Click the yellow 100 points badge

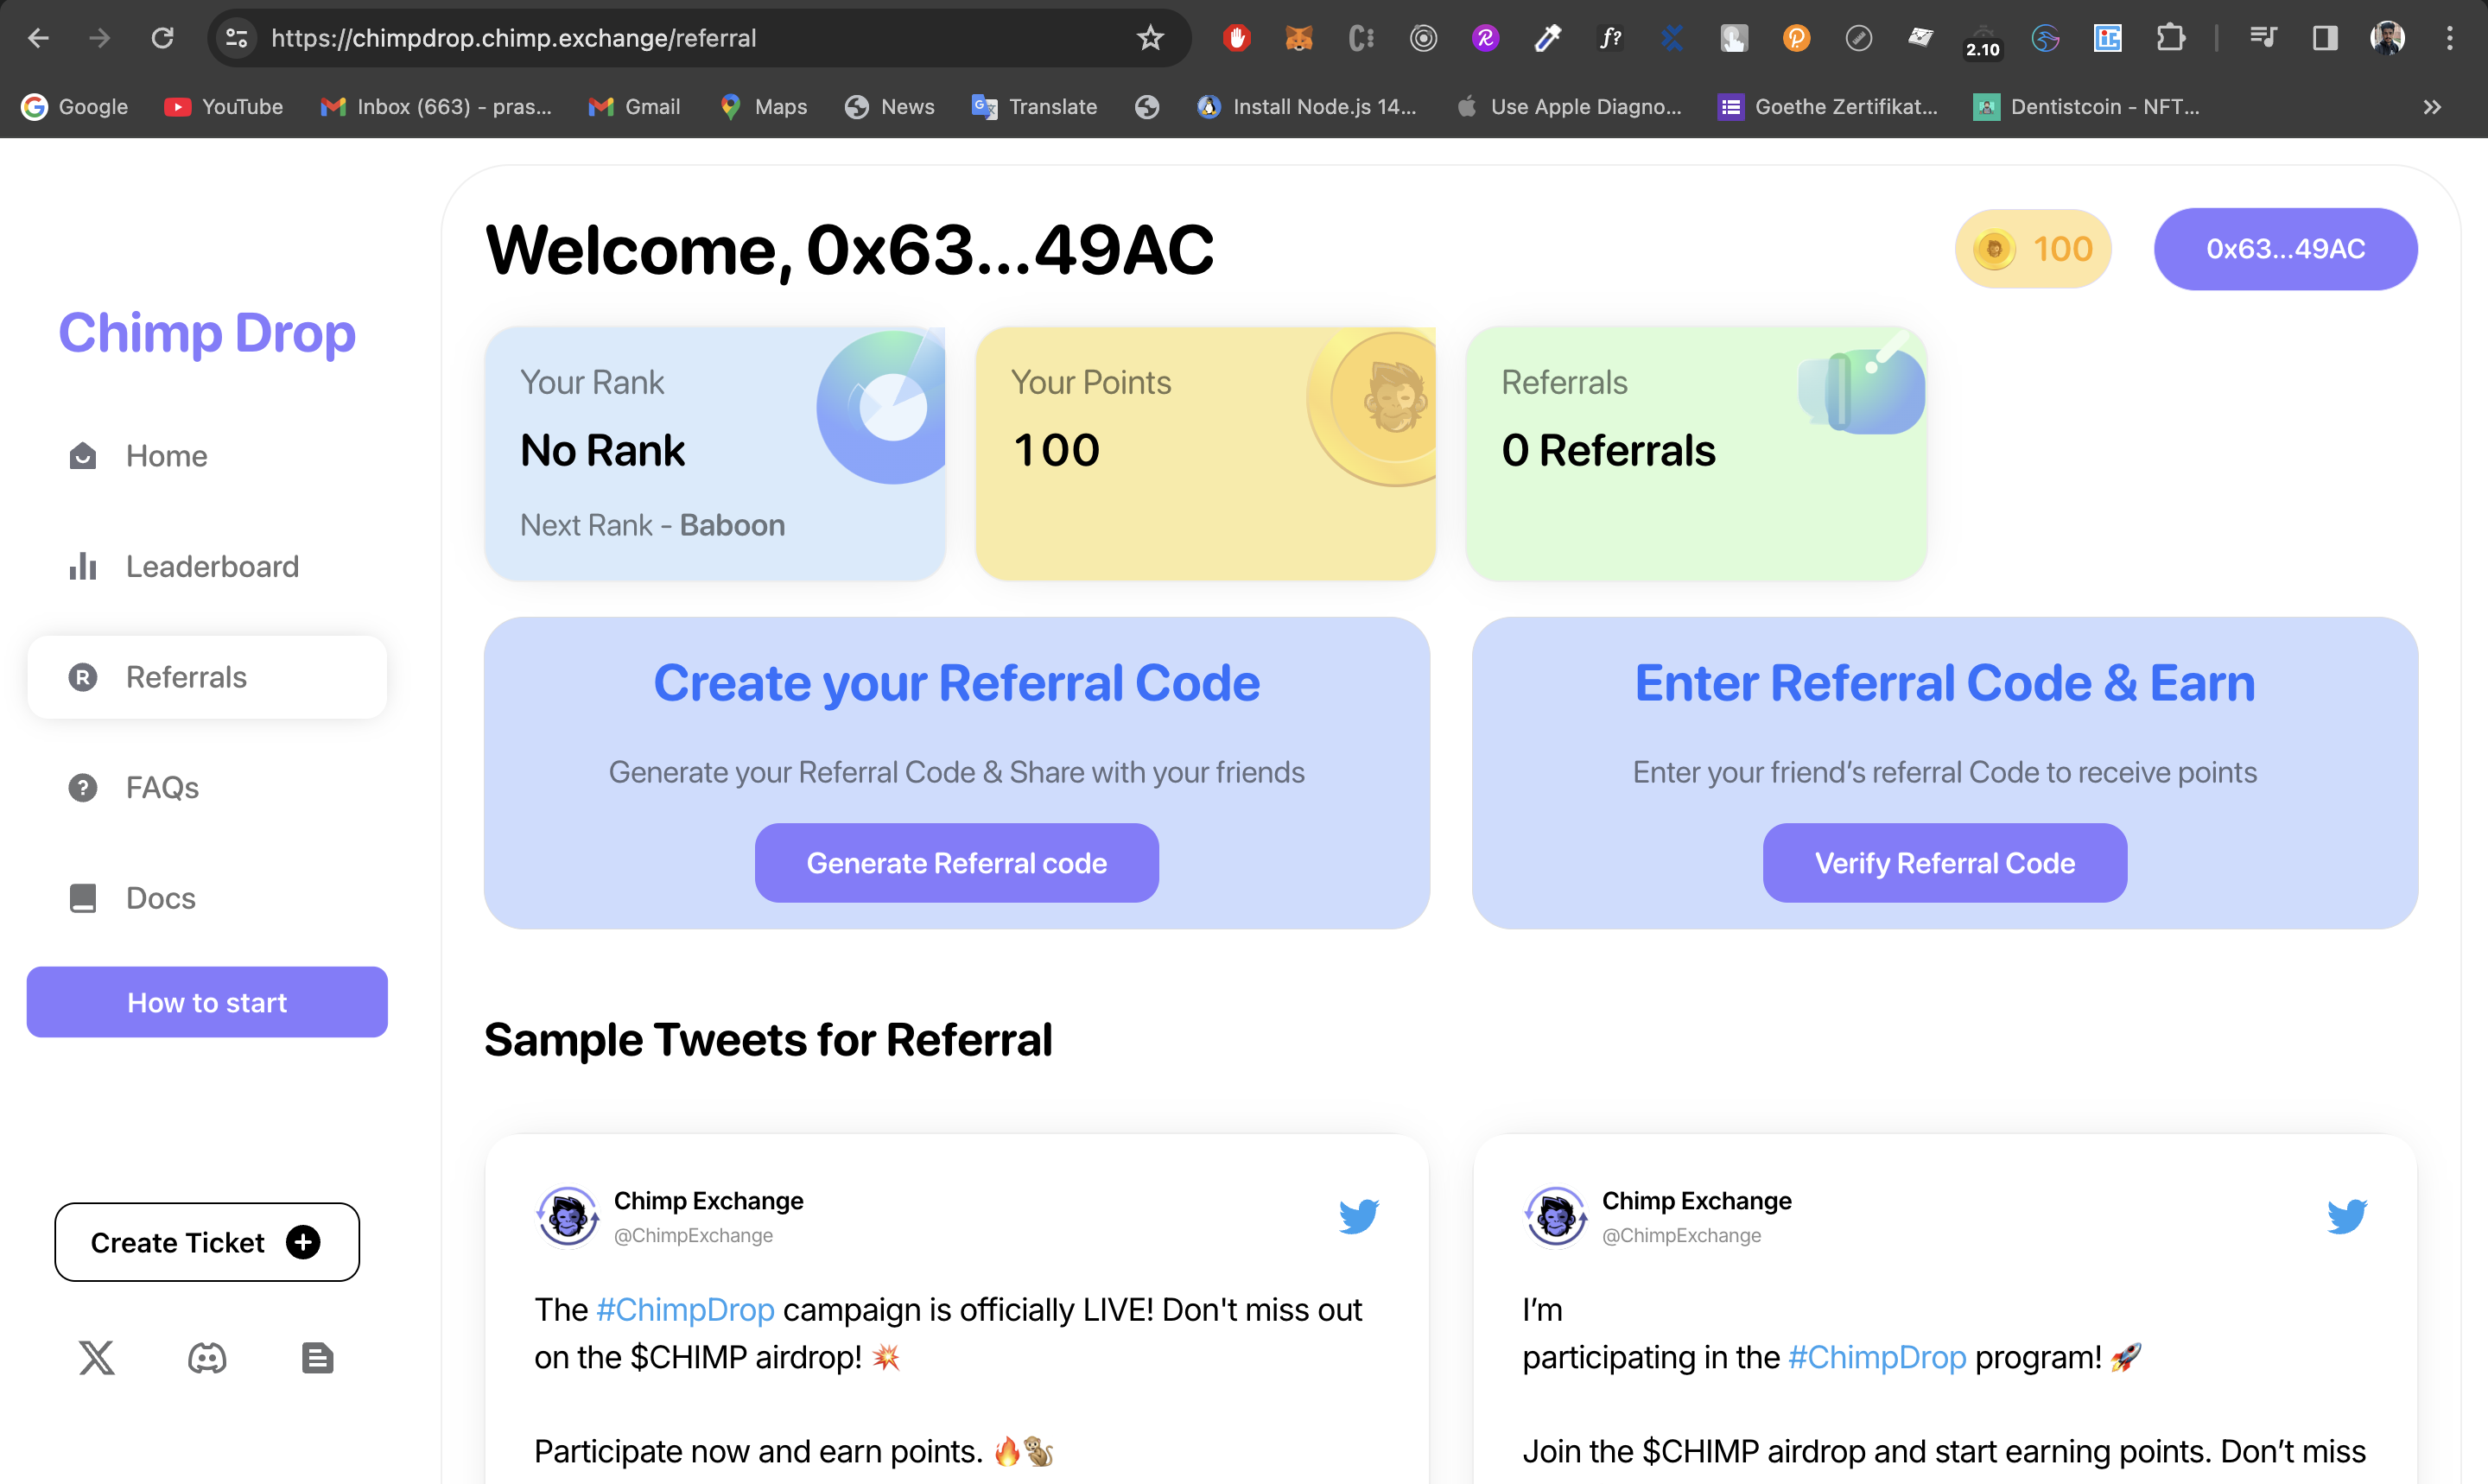click(x=2032, y=249)
